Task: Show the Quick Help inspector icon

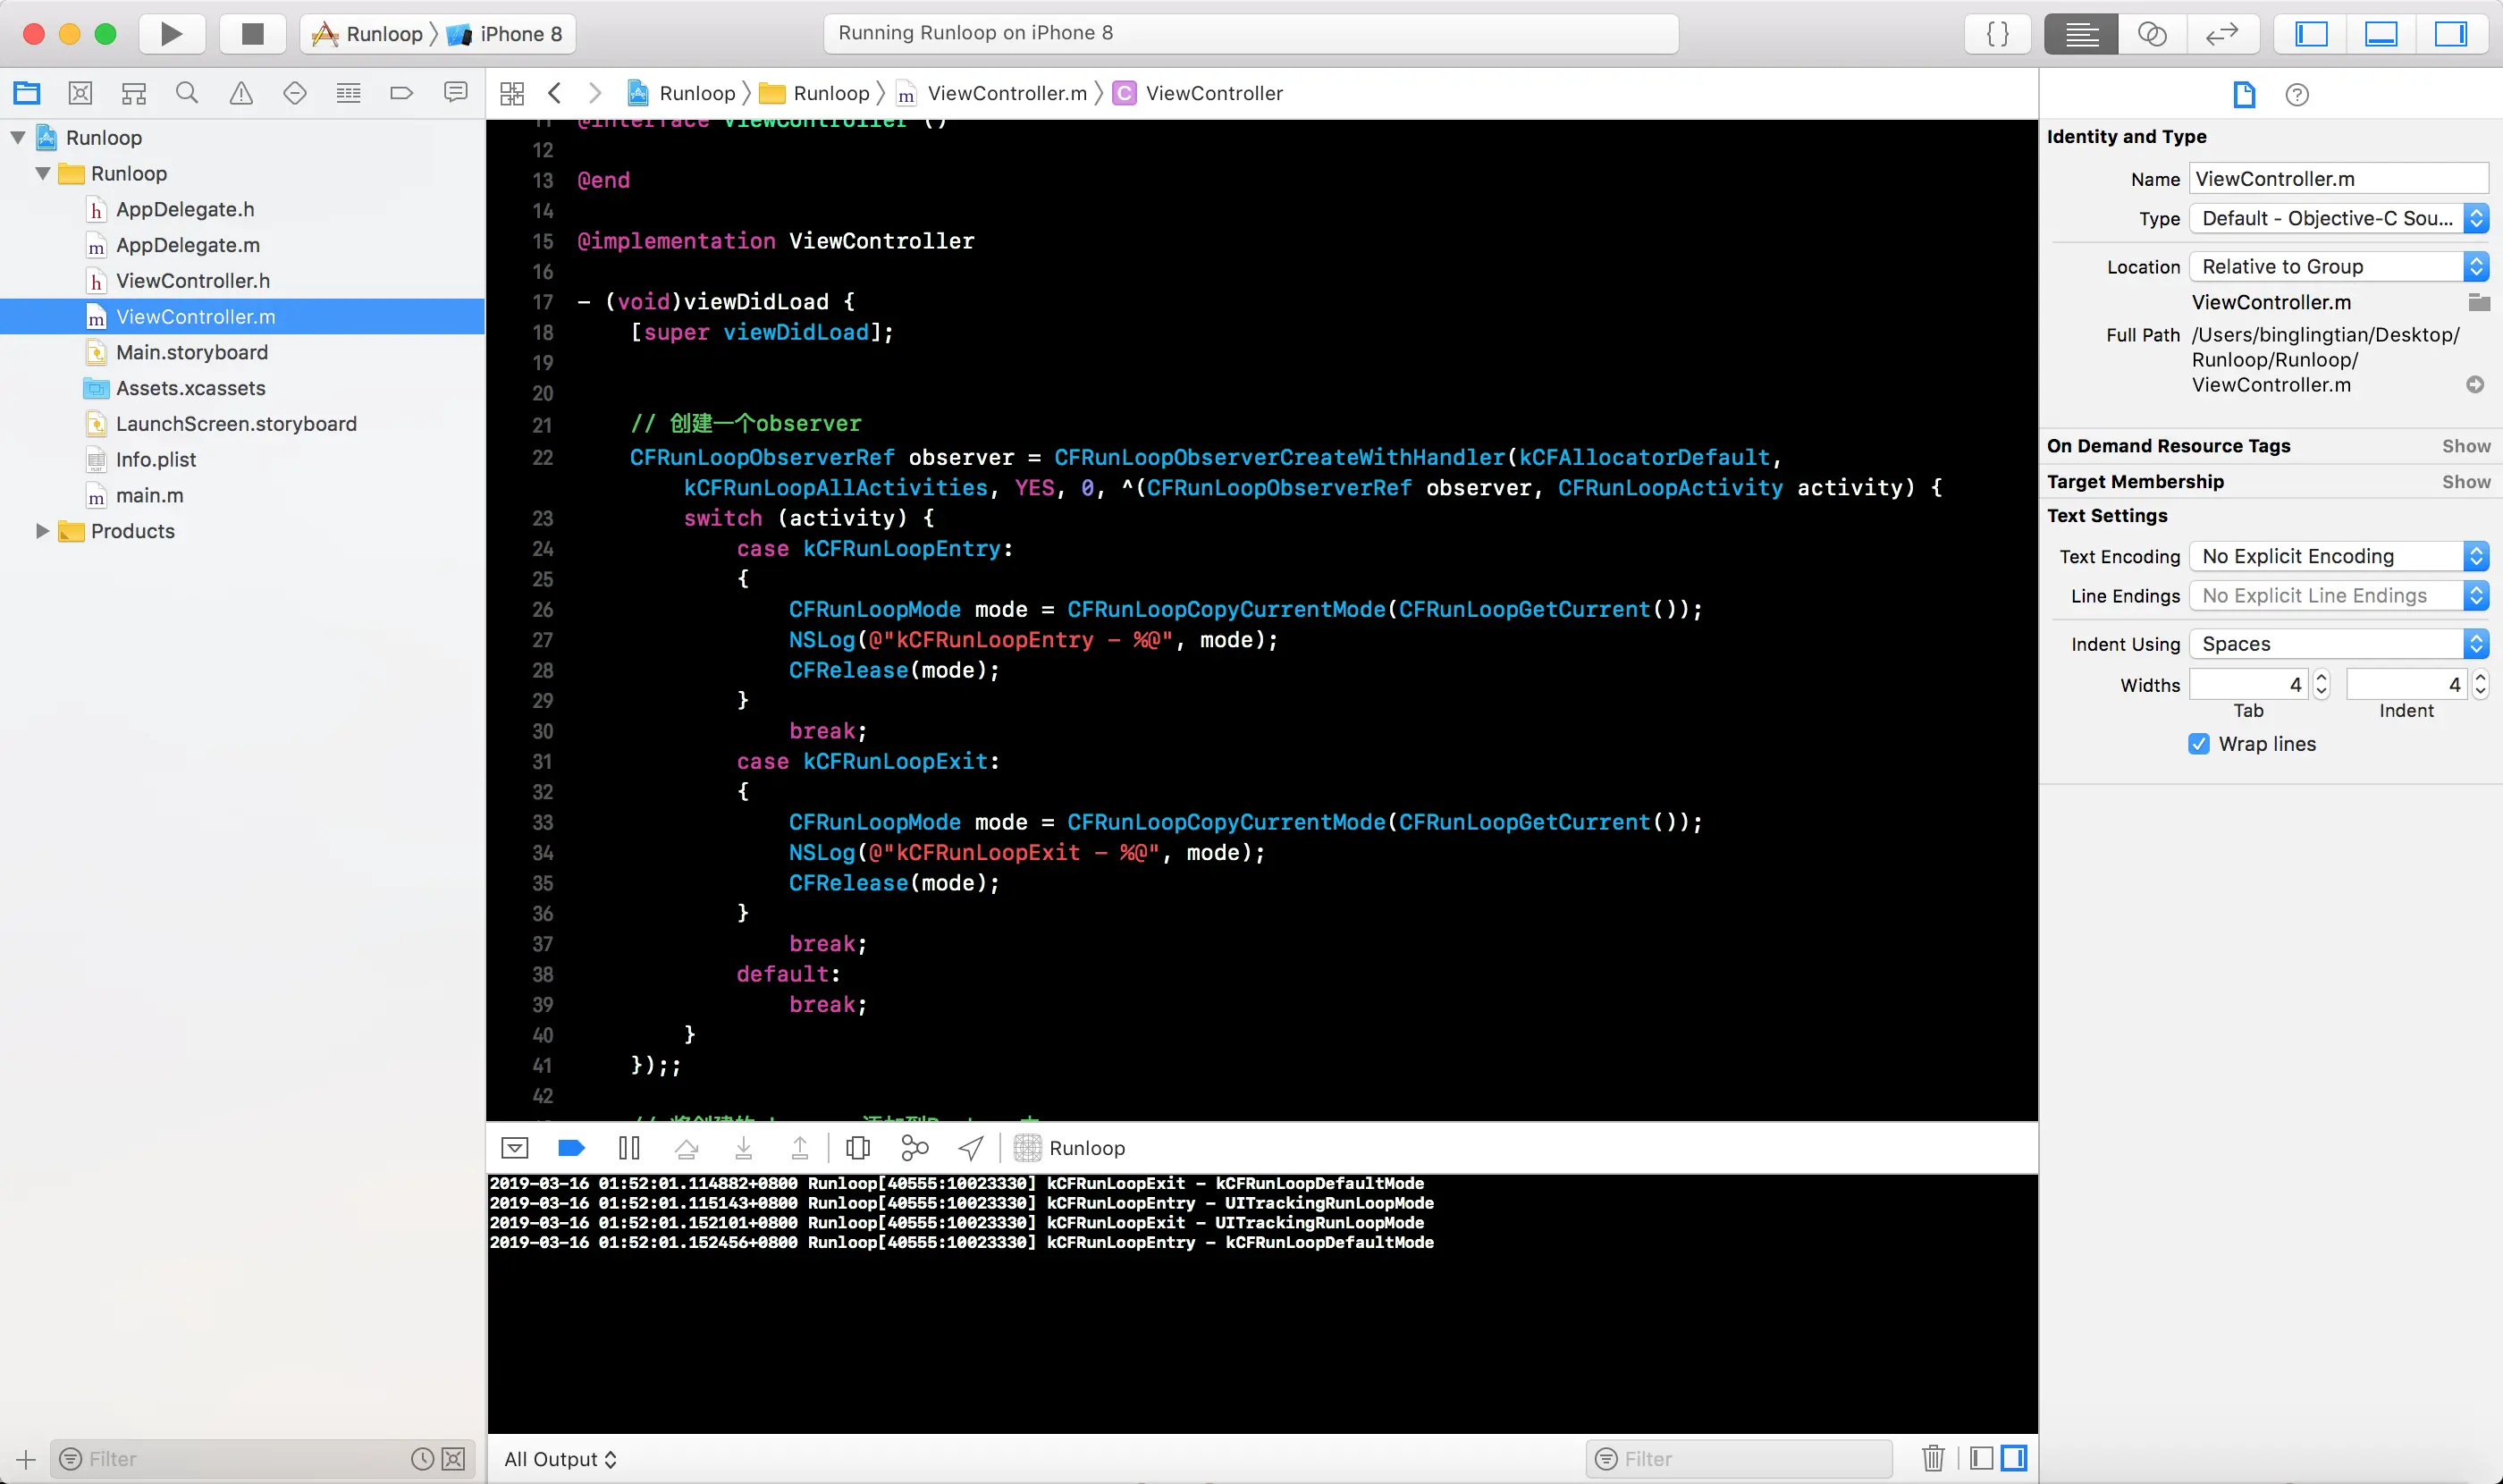Action: click(2297, 95)
